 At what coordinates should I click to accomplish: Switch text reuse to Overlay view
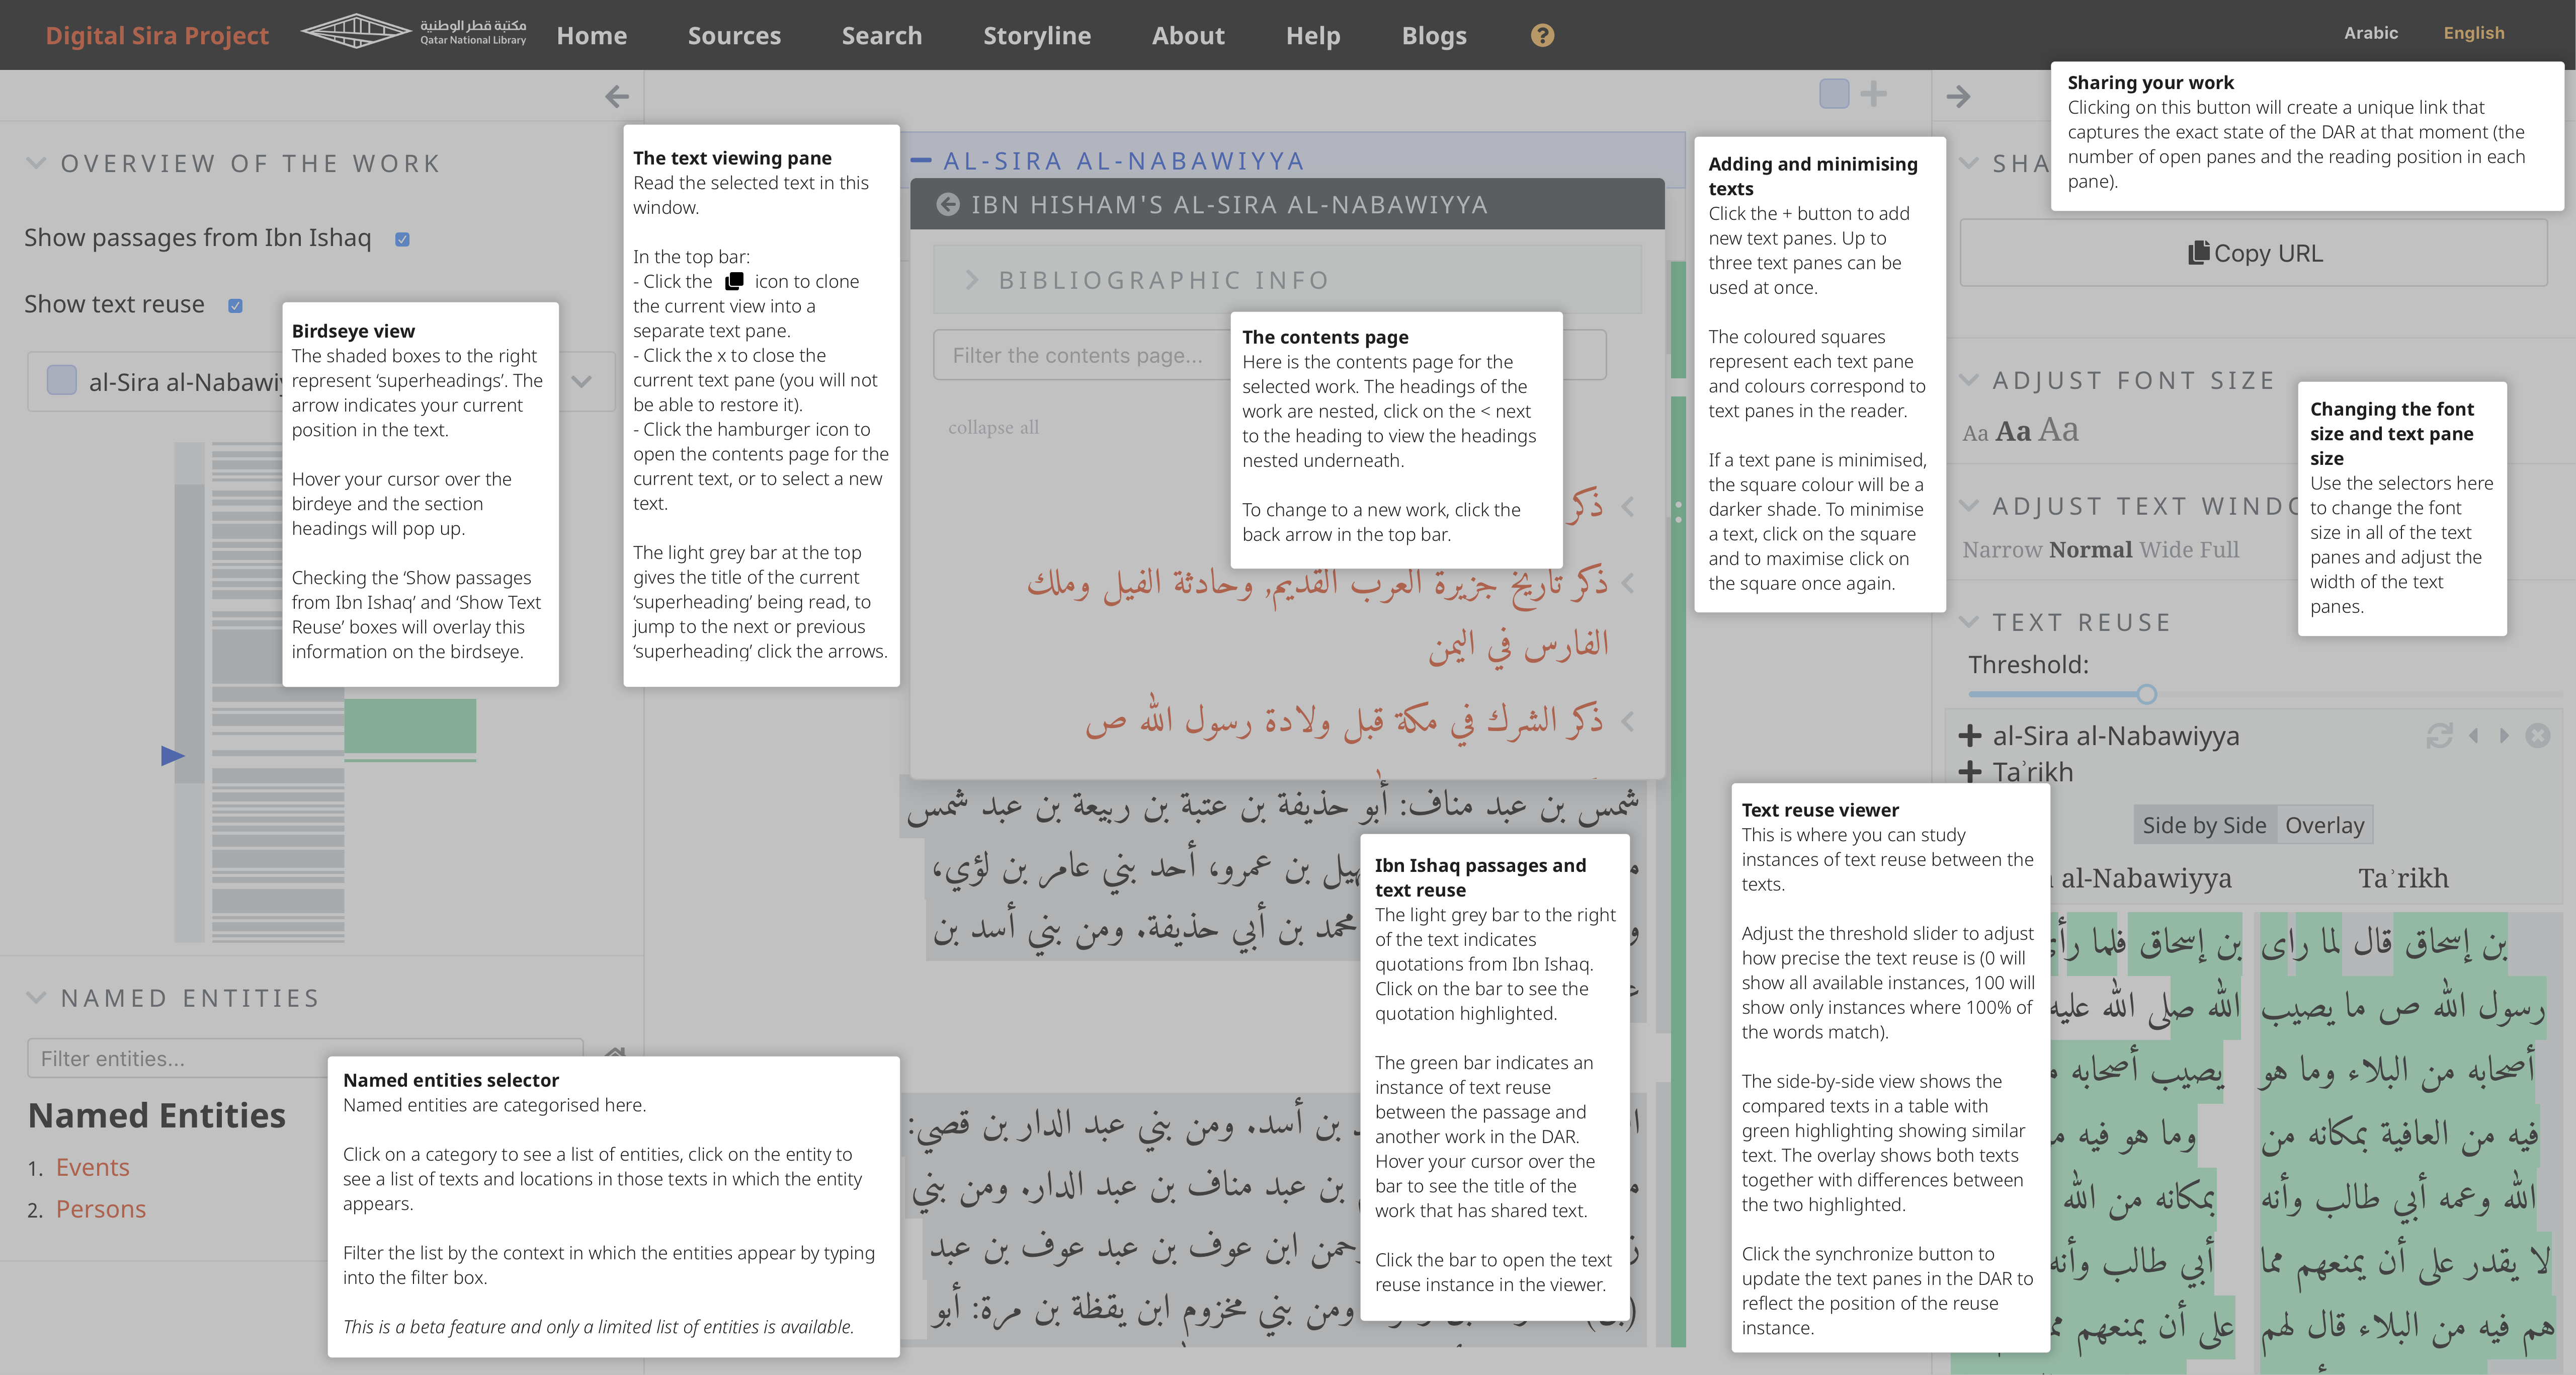pyautogui.click(x=2324, y=825)
